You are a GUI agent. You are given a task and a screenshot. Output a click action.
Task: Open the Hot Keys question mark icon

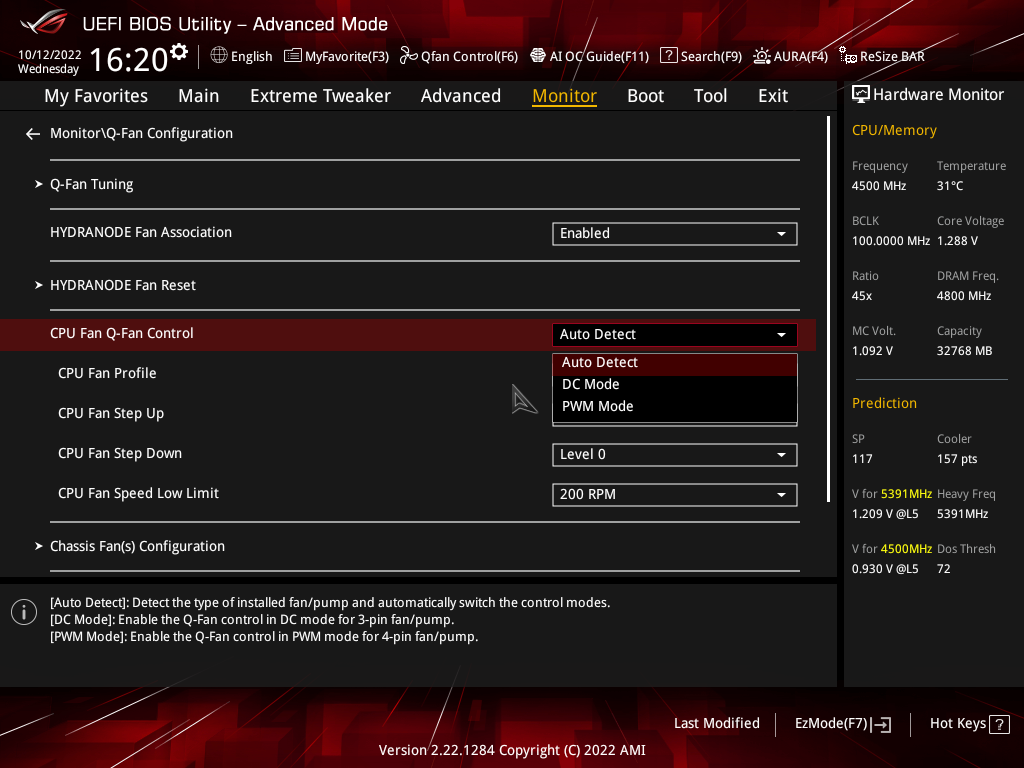[x=999, y=724]
